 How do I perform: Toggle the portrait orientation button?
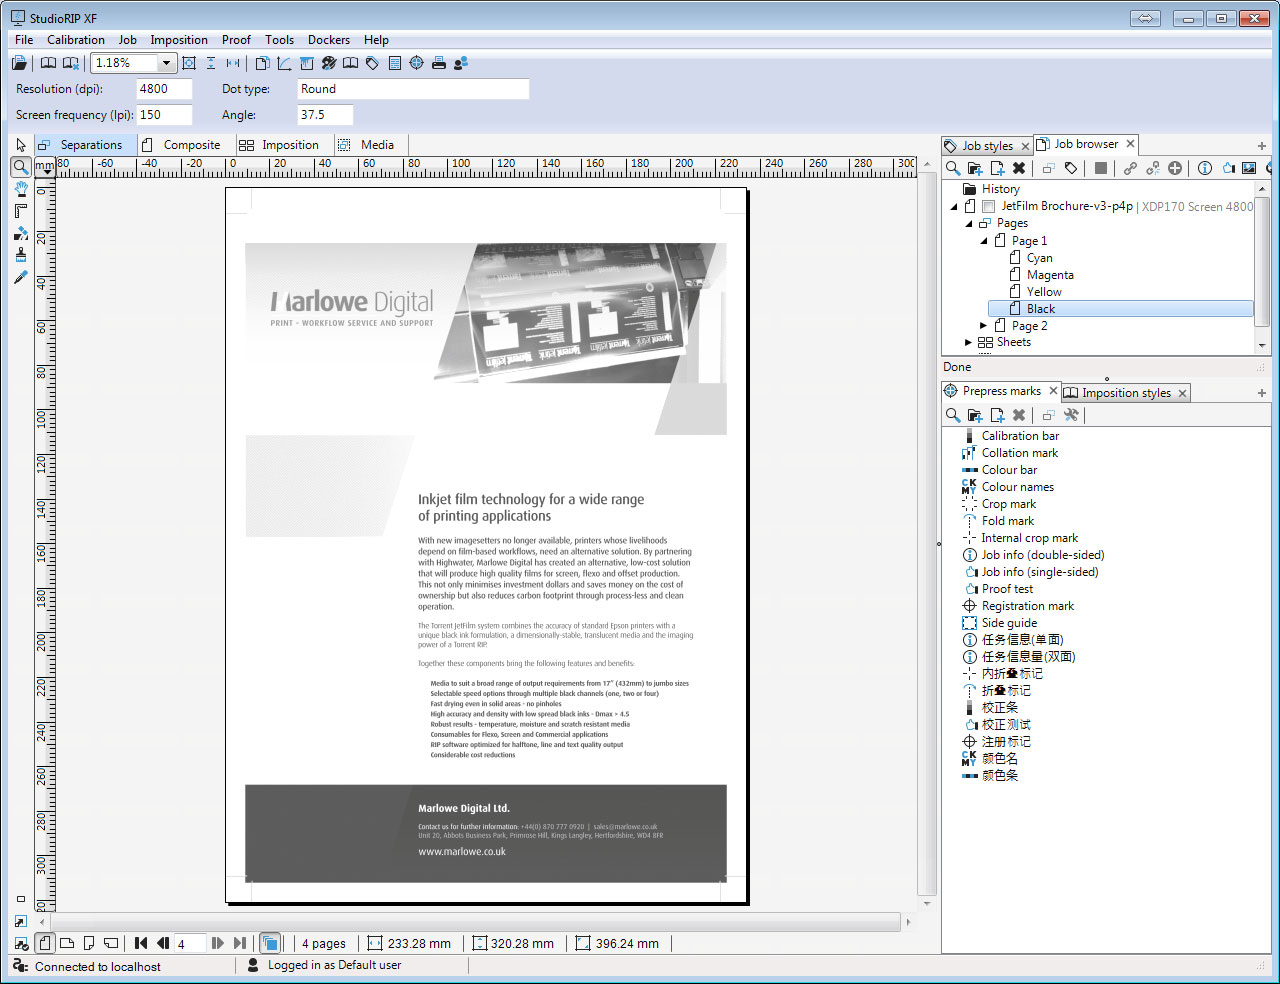click(x=45, y=943)
